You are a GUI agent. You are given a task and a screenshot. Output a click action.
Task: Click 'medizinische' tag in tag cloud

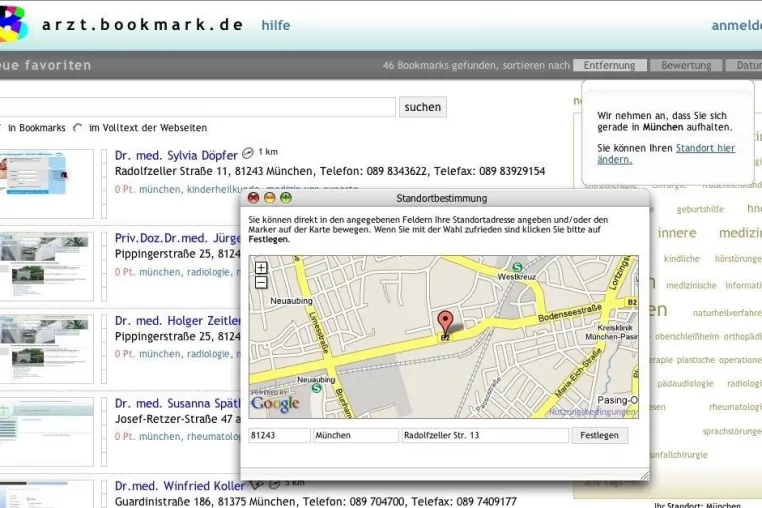click(x=691, y=285)
